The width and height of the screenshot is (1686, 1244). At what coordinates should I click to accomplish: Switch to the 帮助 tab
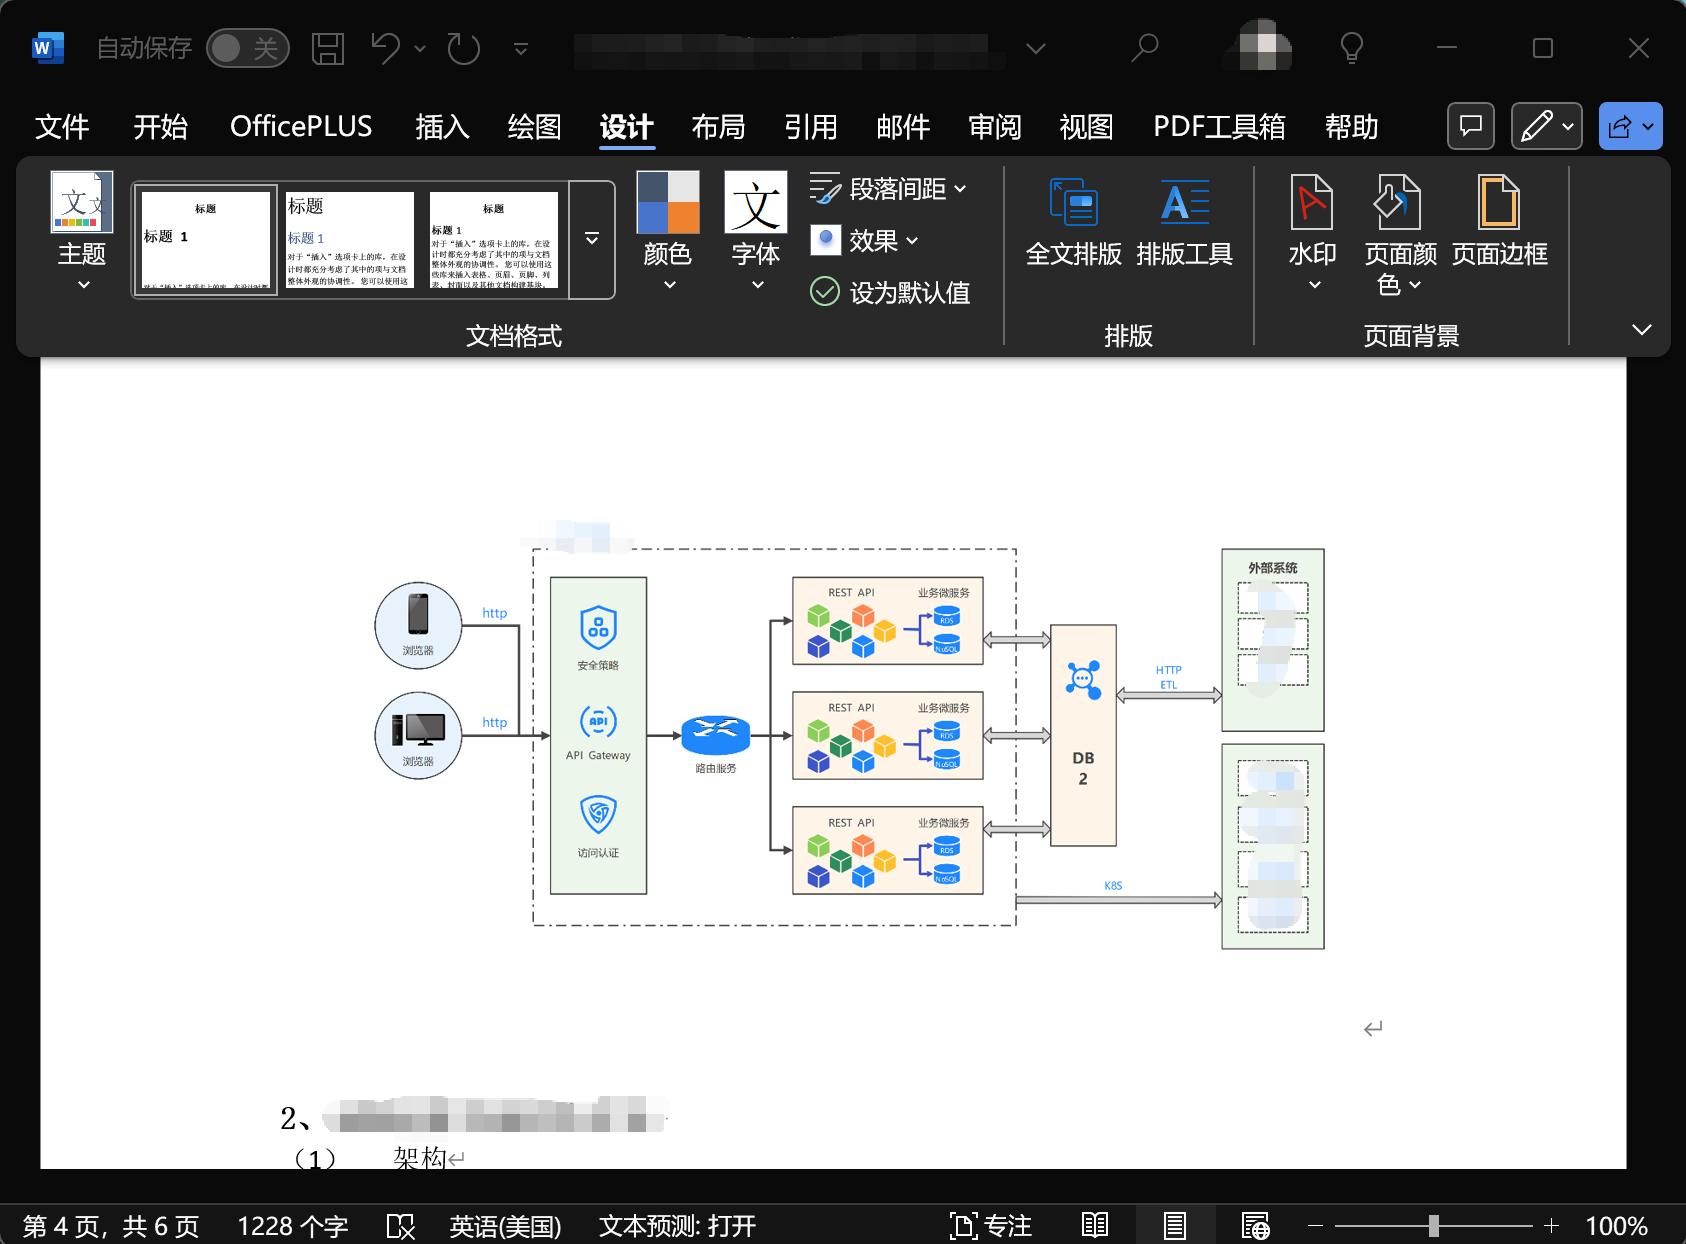tap(1351, 127)
